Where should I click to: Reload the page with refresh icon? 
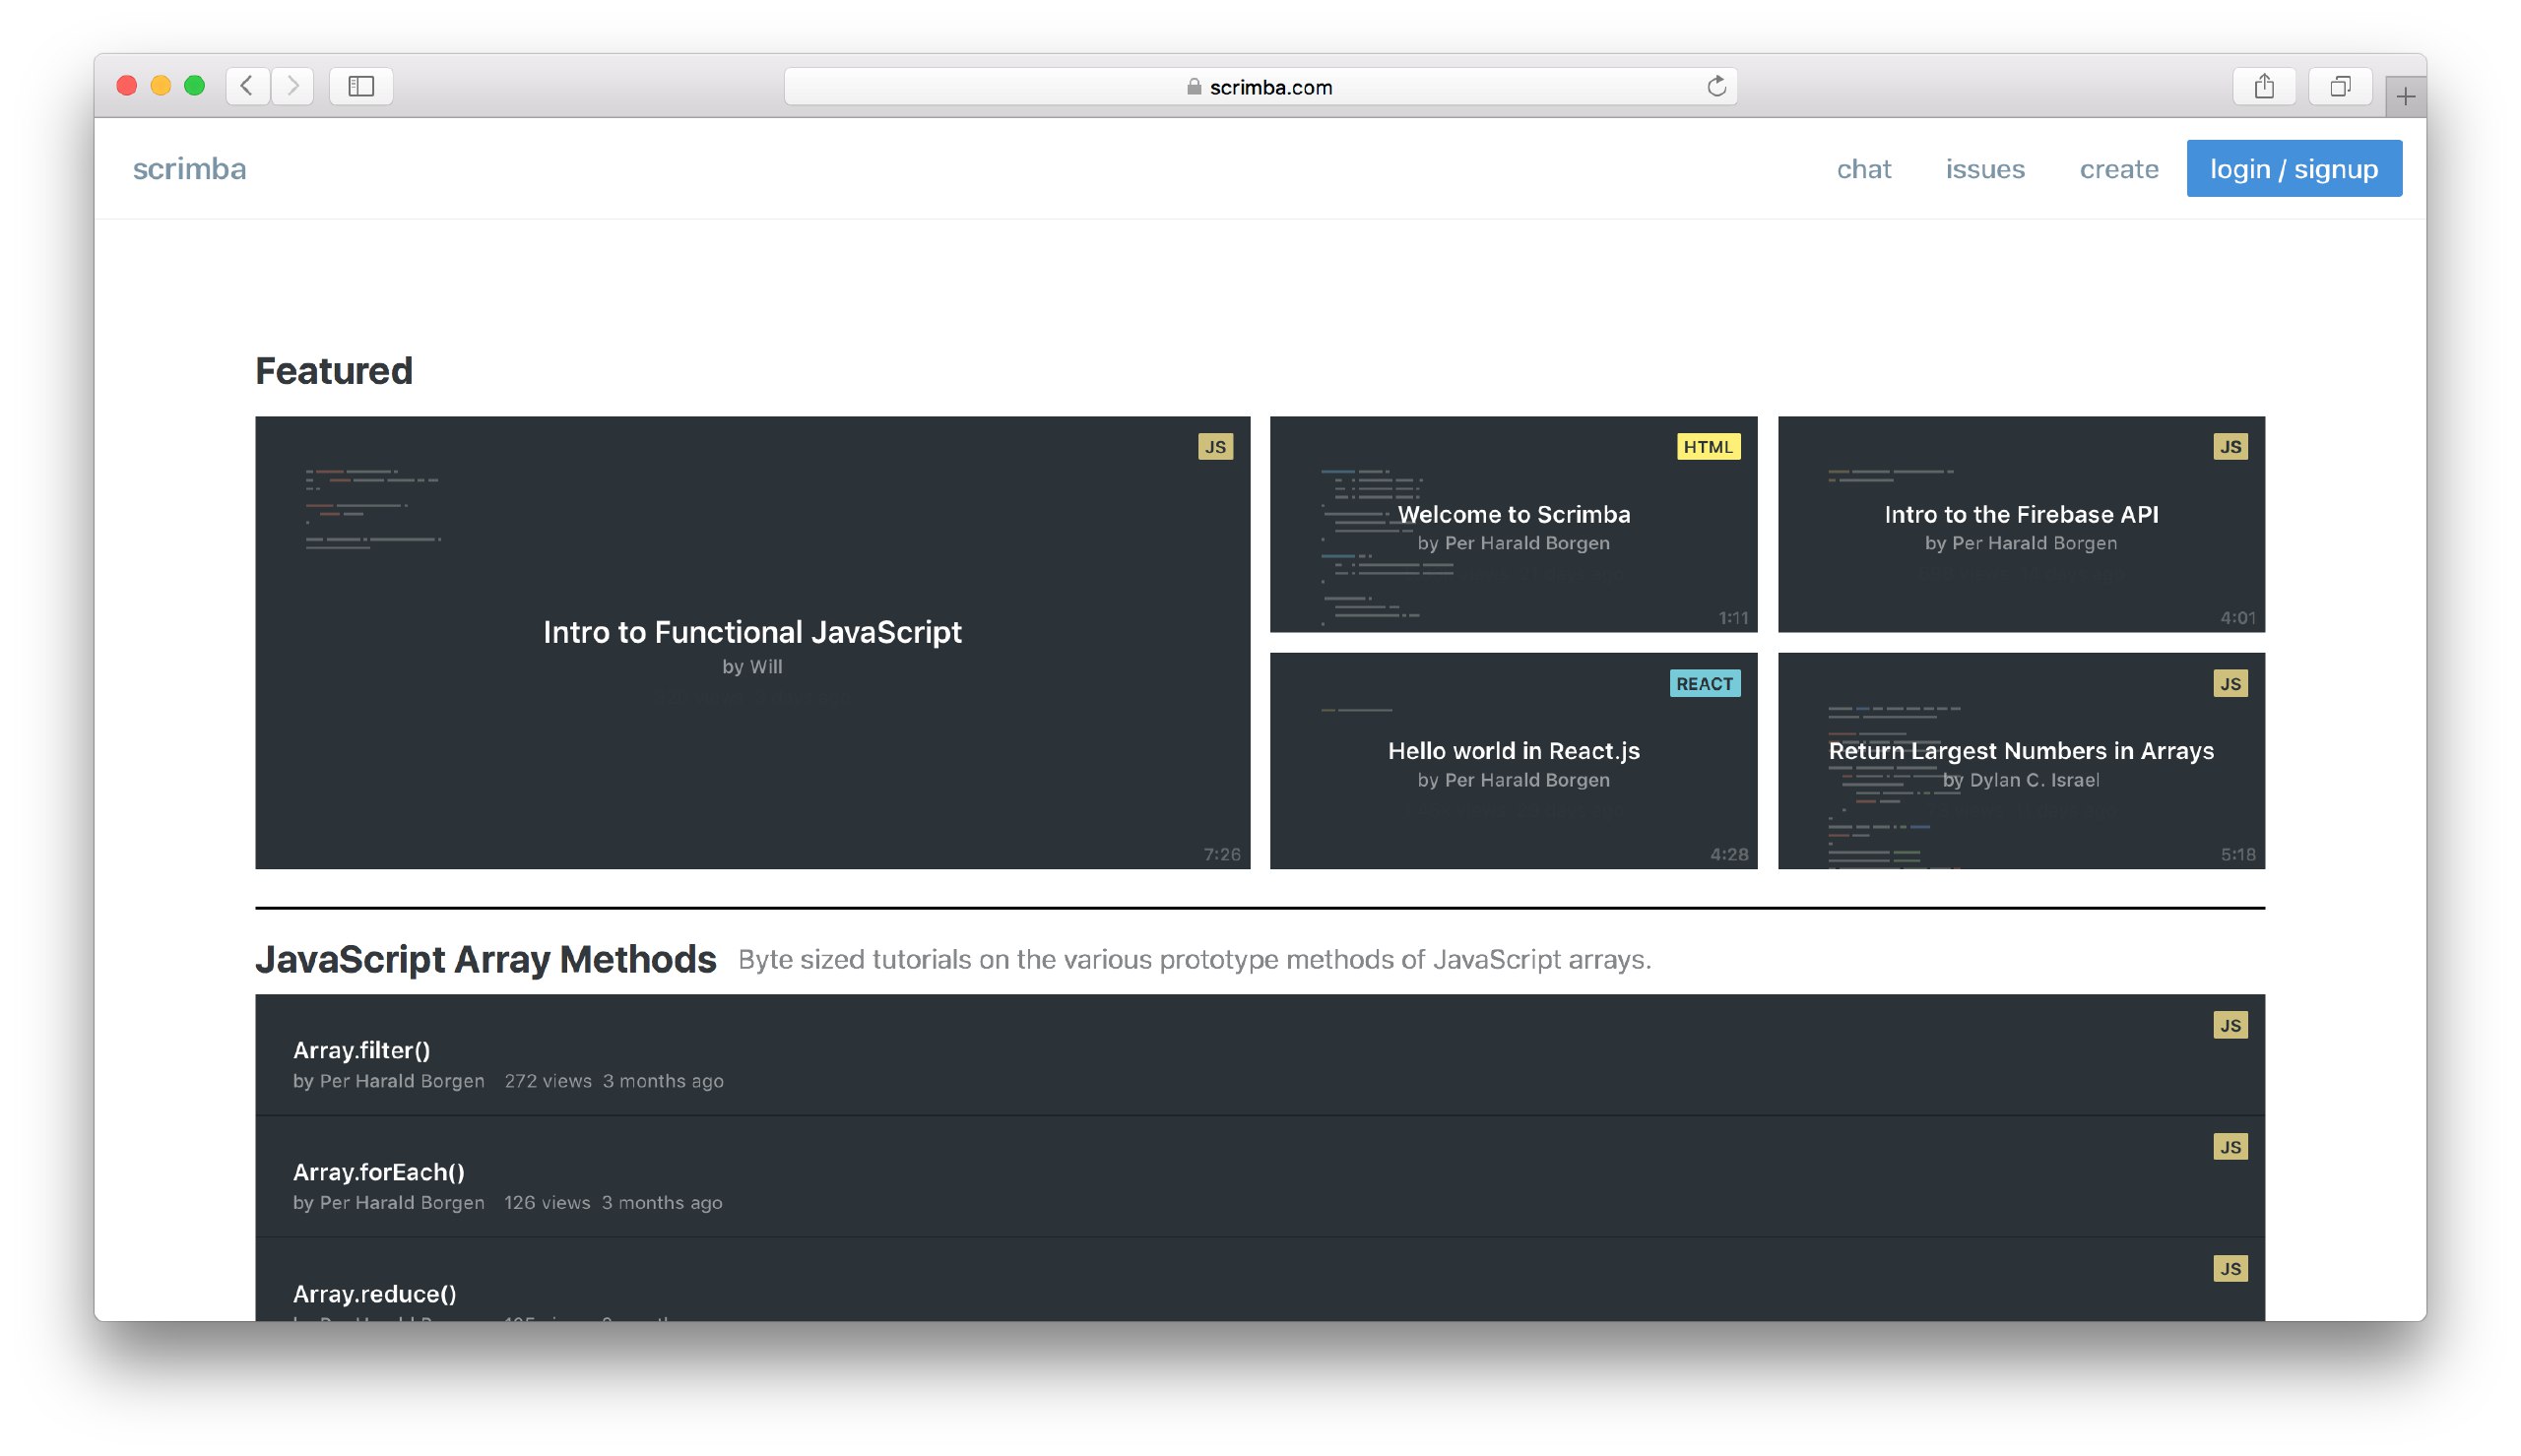[x=1716, y=86]
